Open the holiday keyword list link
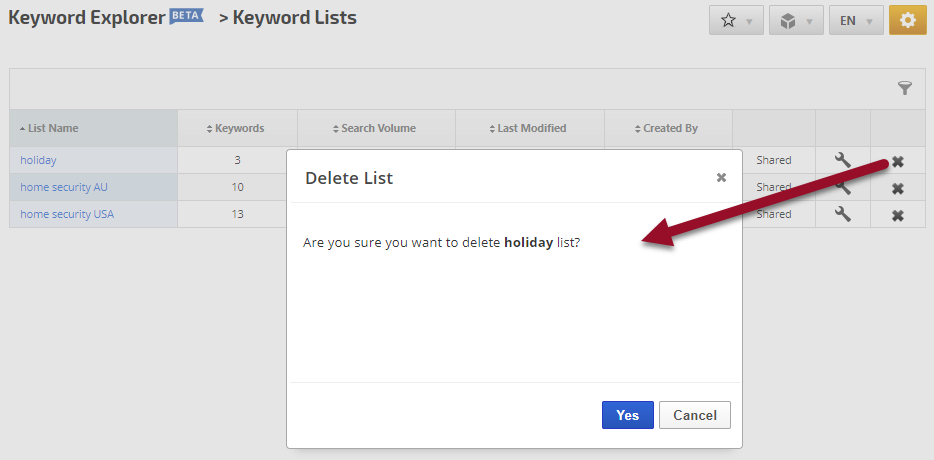 coord(38,160)
